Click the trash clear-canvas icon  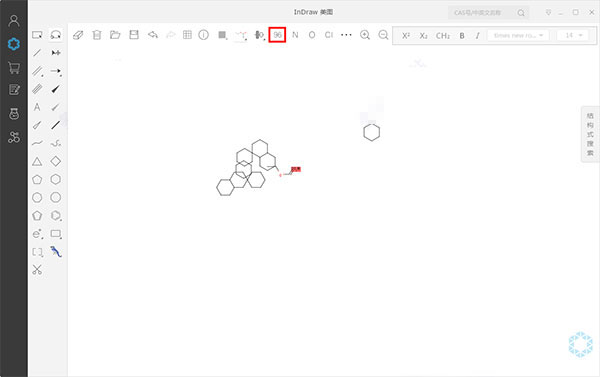(97, 35)
